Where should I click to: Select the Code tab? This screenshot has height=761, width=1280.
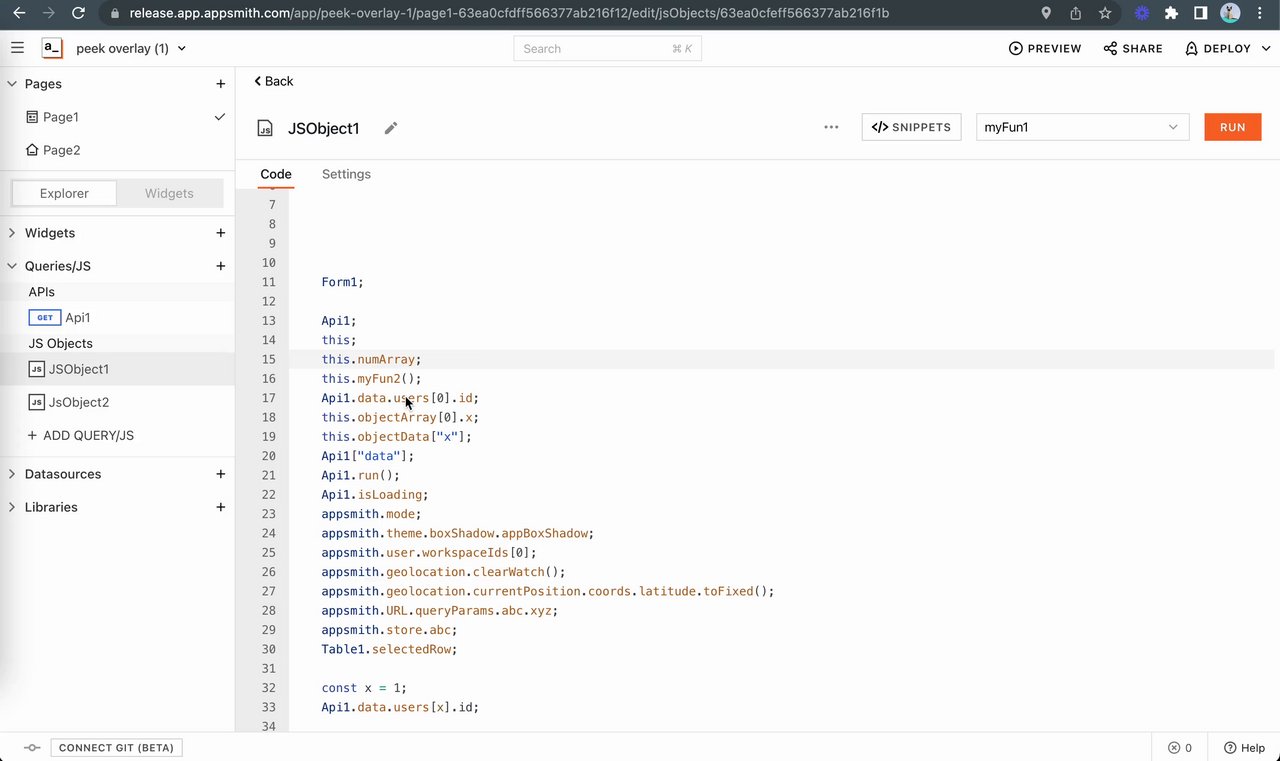pos(276,174)
